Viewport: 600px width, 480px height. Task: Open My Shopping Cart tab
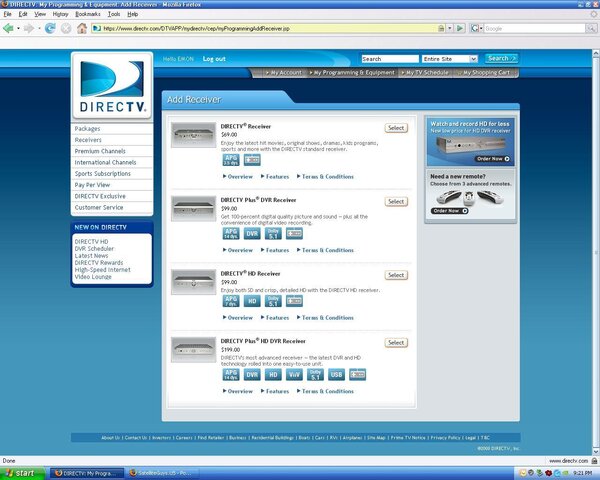(484, 72)
